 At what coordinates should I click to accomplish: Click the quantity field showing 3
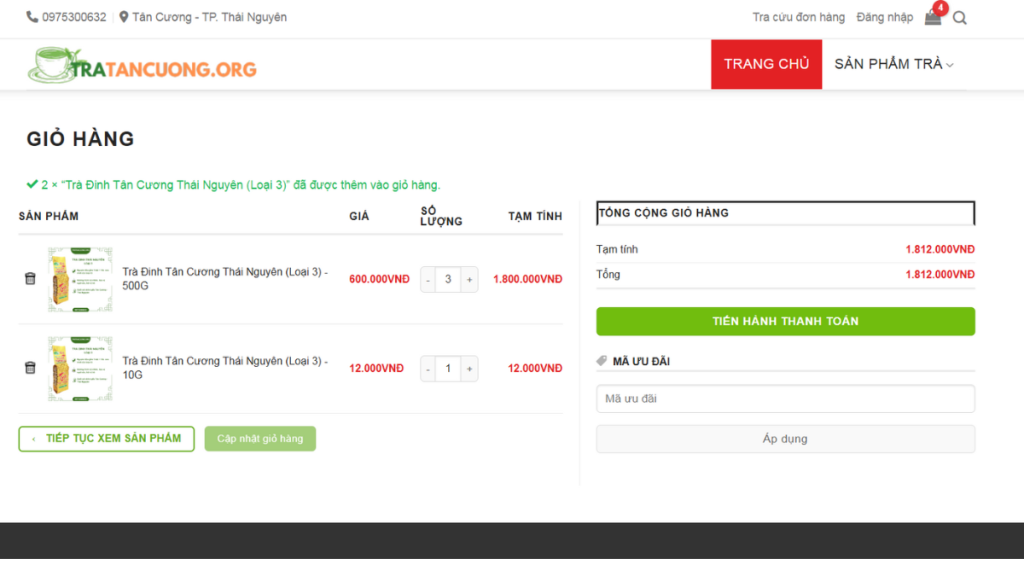tap(449, 280)
